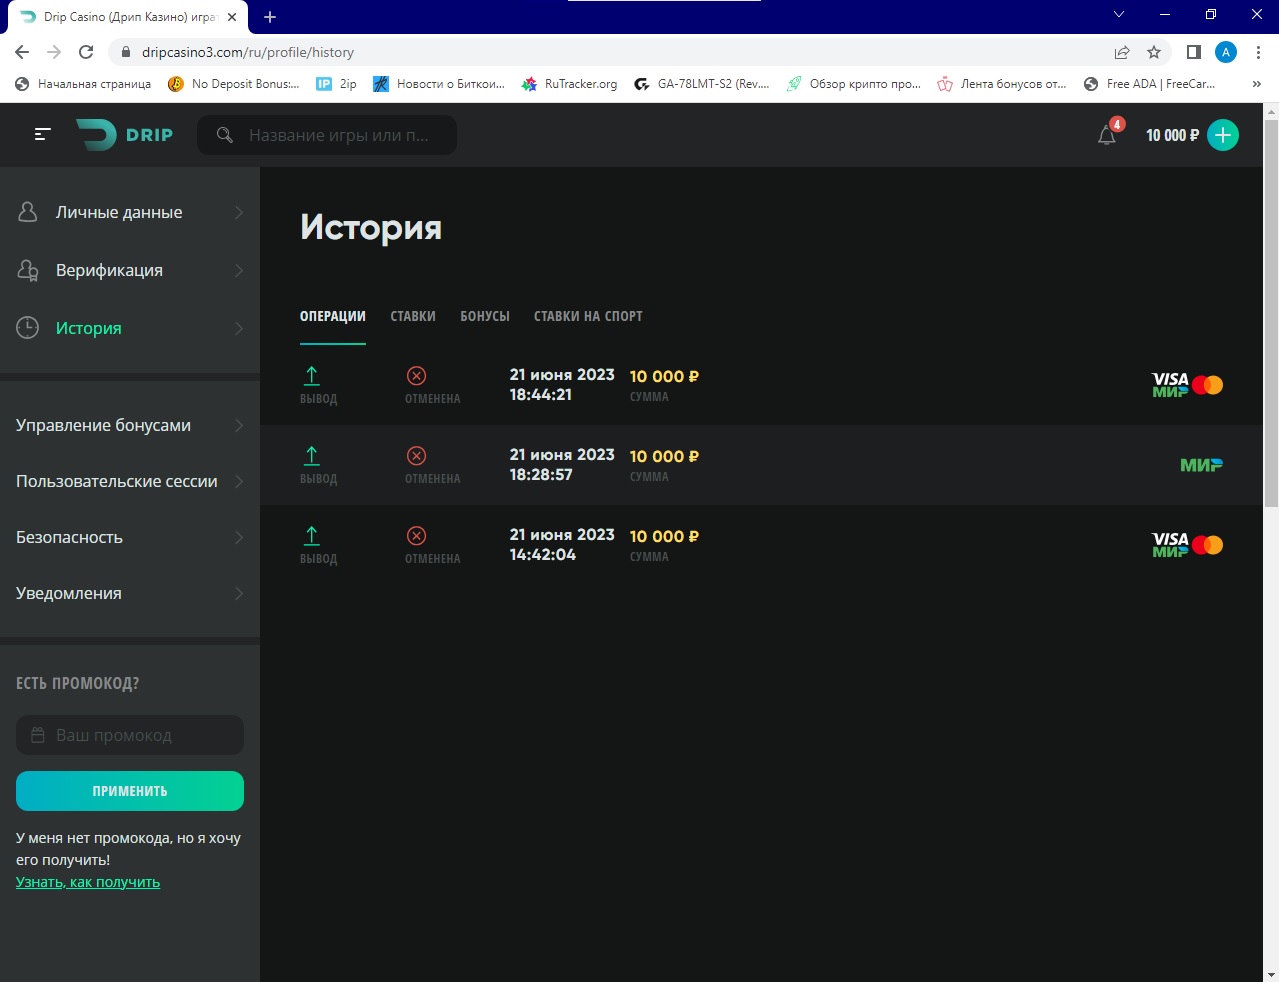The width and height of the screenshot is (1279, 982).
Task: Toggle the hamburger sidebar menu icon
Action: 42,134
